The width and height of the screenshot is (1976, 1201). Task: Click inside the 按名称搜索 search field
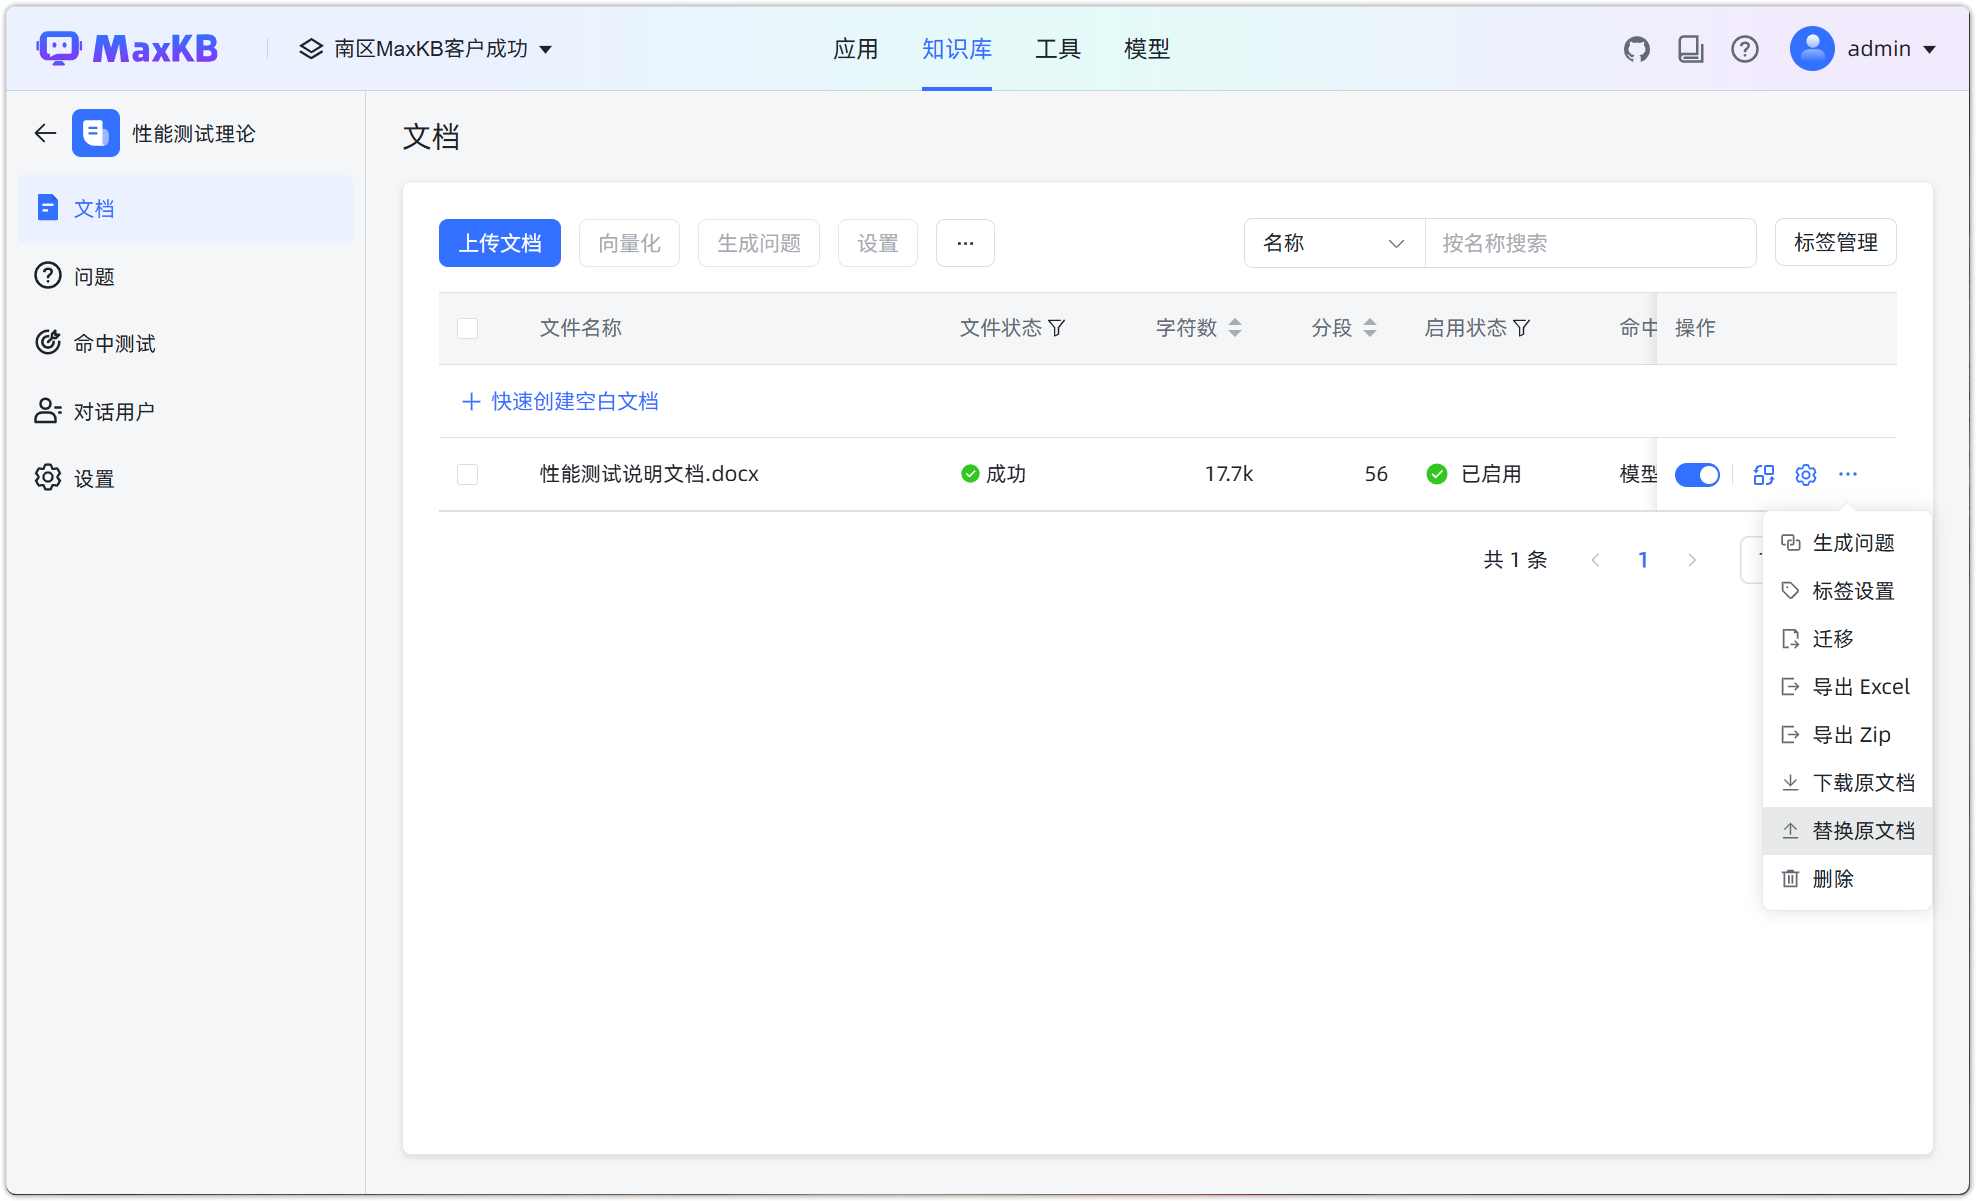[x=1590, y=243]
